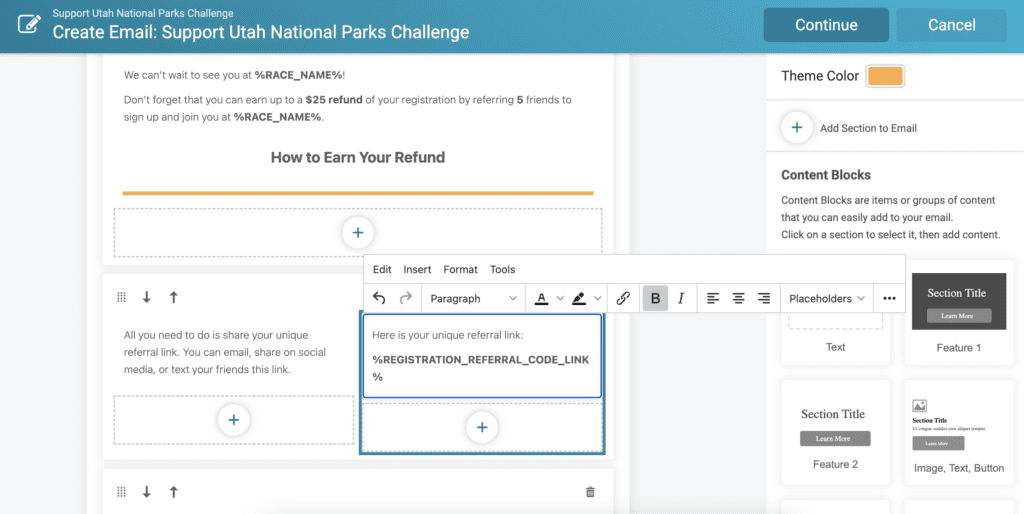Click the Content Blocks heading
The height and width of the screenshot is (514, 1024).
[x=826, y=175]
